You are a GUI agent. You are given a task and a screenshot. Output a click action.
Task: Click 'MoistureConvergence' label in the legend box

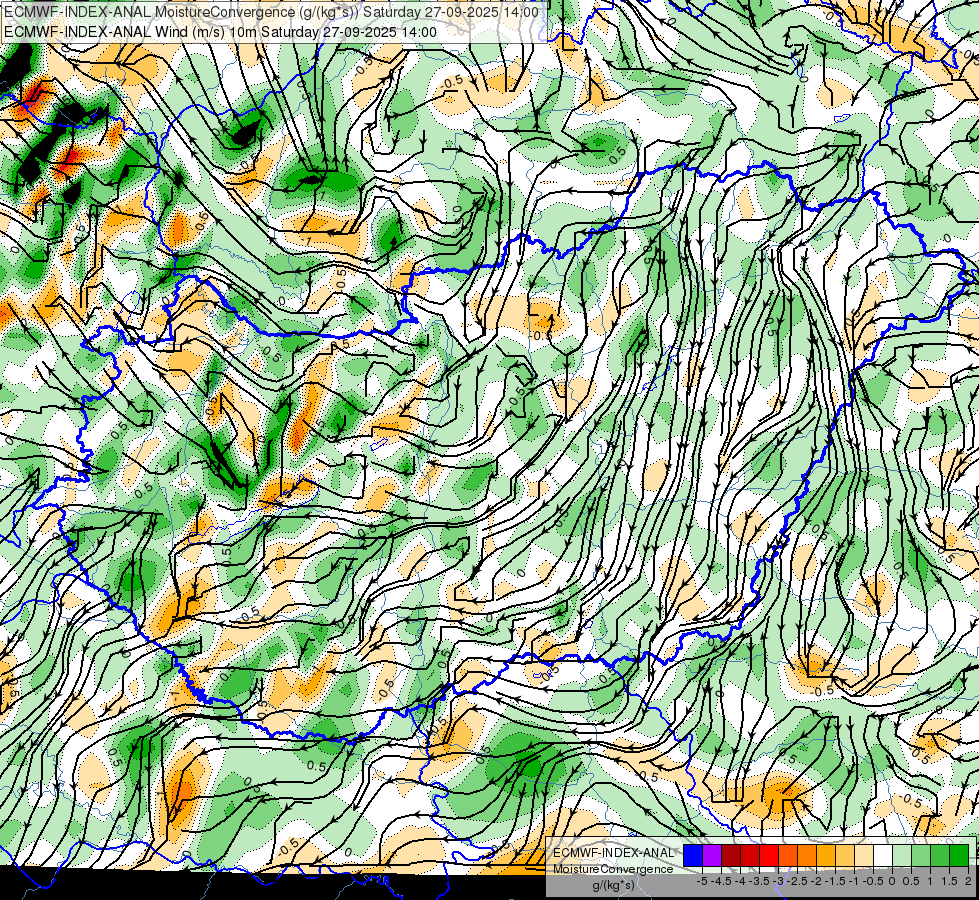pos(613,869)
